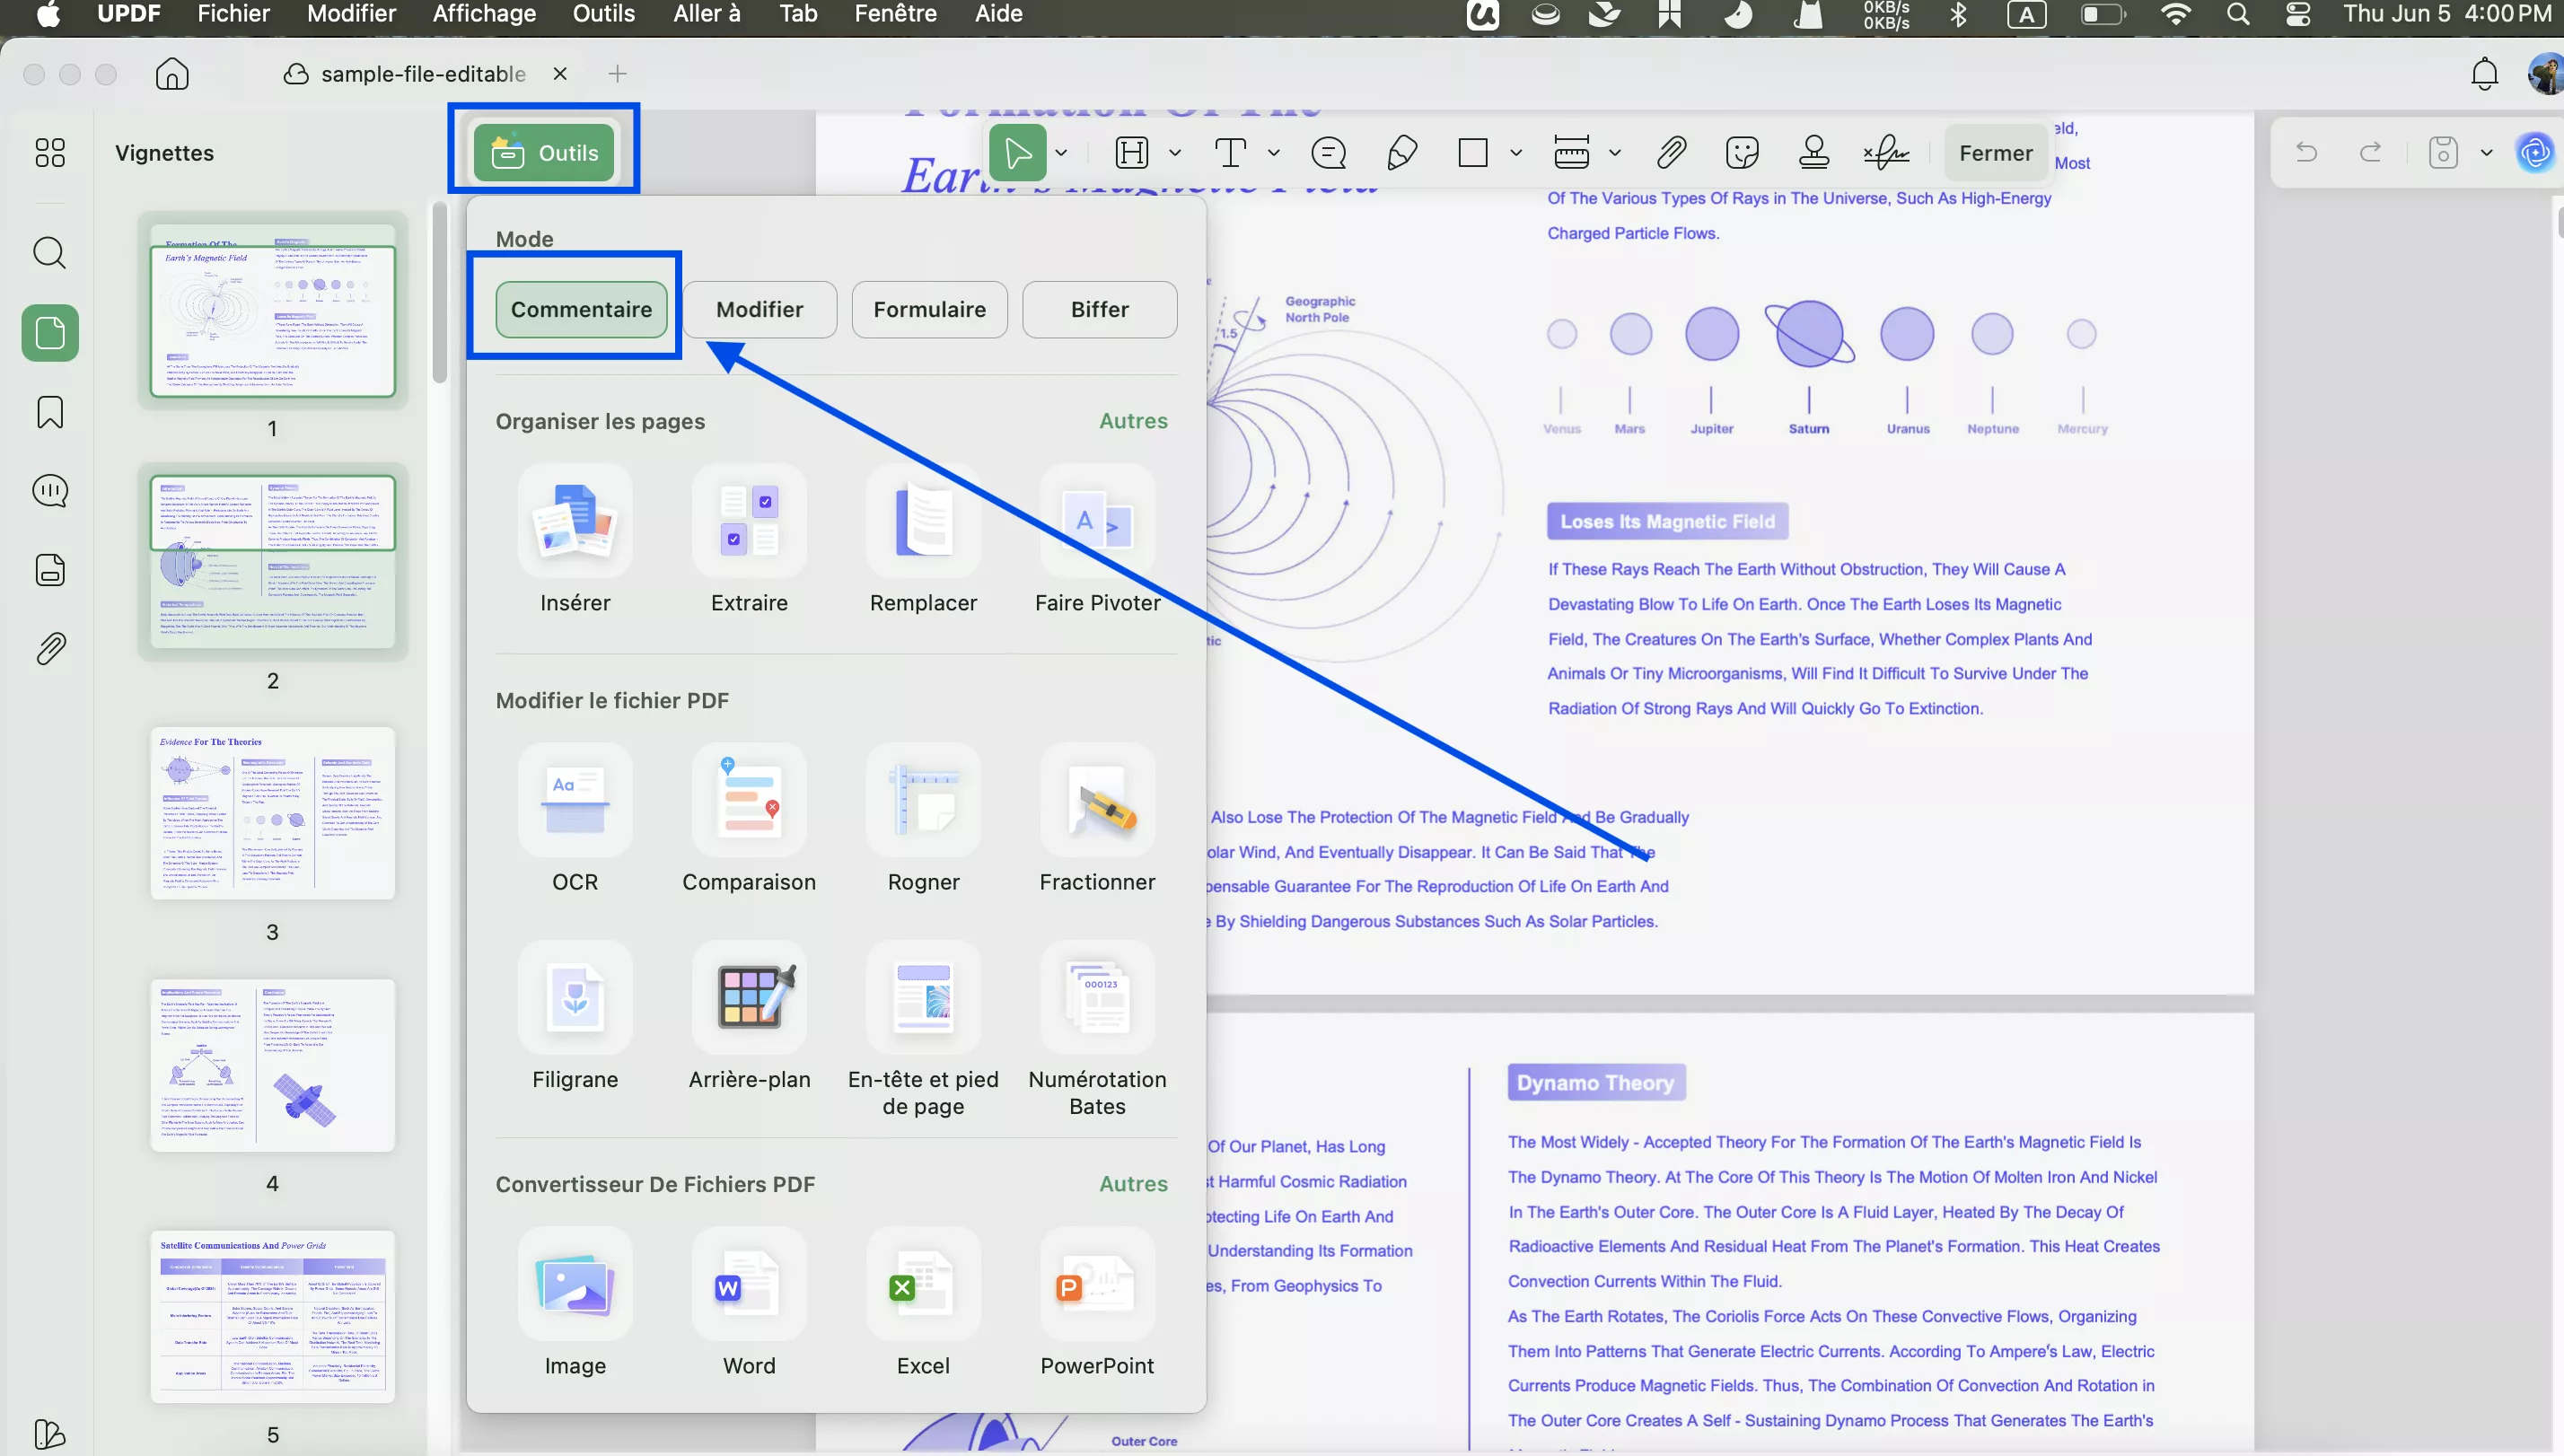Open the Filigrane watermark tool

(x=575, y=998)
